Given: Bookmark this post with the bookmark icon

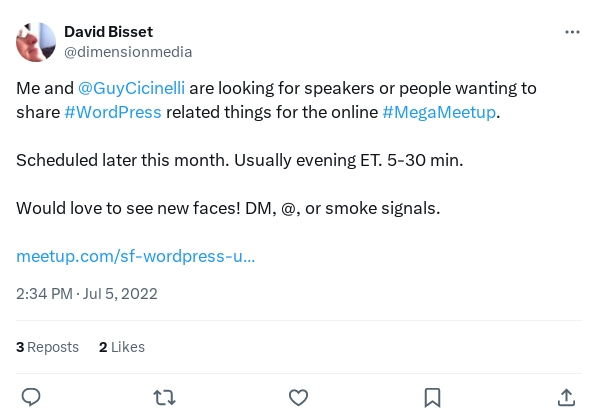Looking at the screenshot, I should (x=432, y=398).
